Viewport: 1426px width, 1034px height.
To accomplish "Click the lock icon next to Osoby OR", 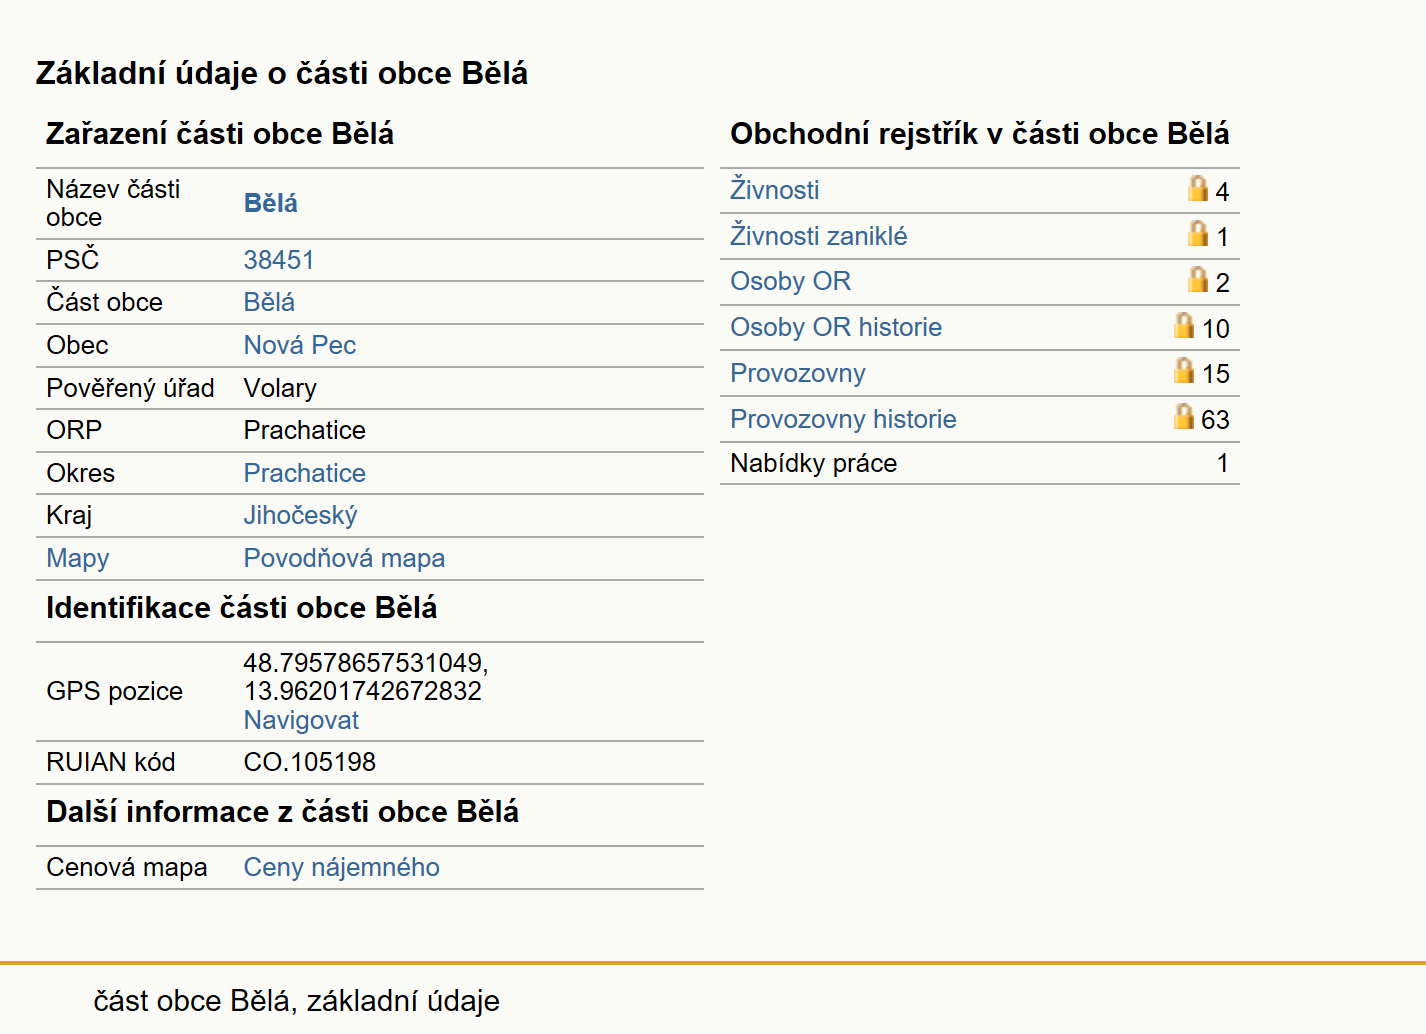I will pos(1197,279).
